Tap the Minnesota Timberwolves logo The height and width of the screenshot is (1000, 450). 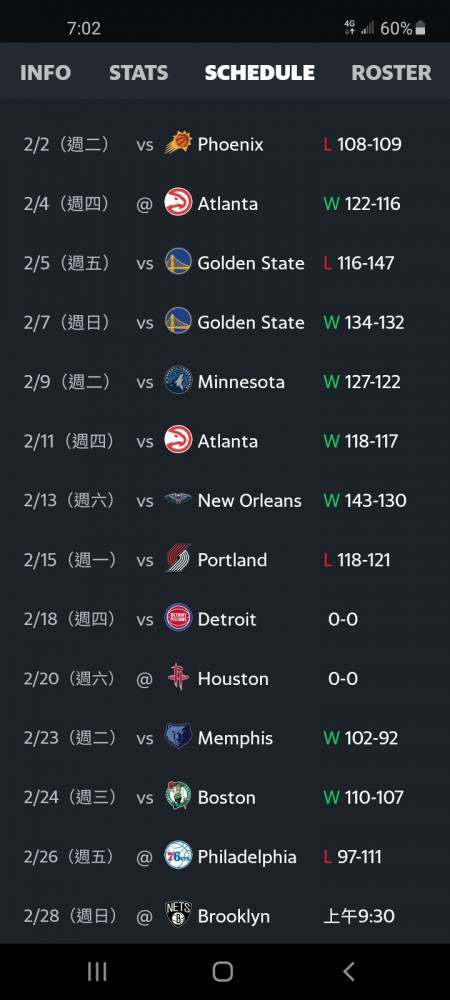point(178,380)
